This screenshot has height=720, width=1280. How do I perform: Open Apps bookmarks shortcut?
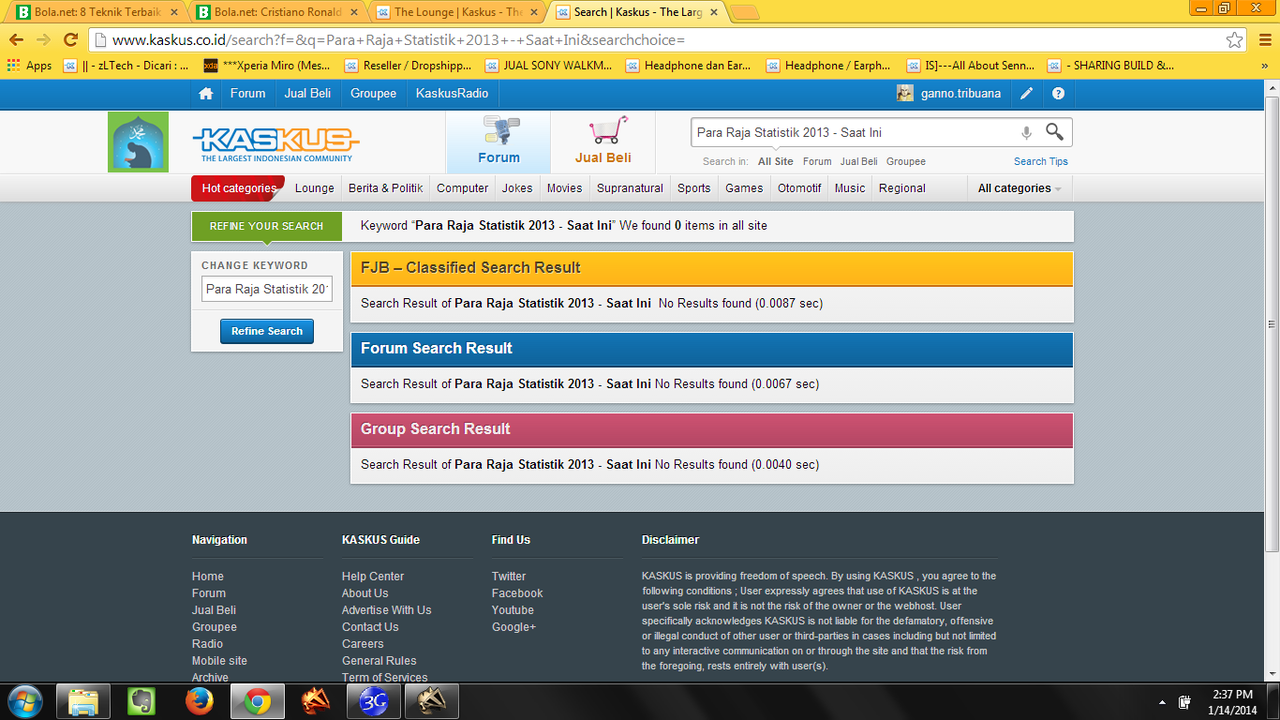[29, 65]
